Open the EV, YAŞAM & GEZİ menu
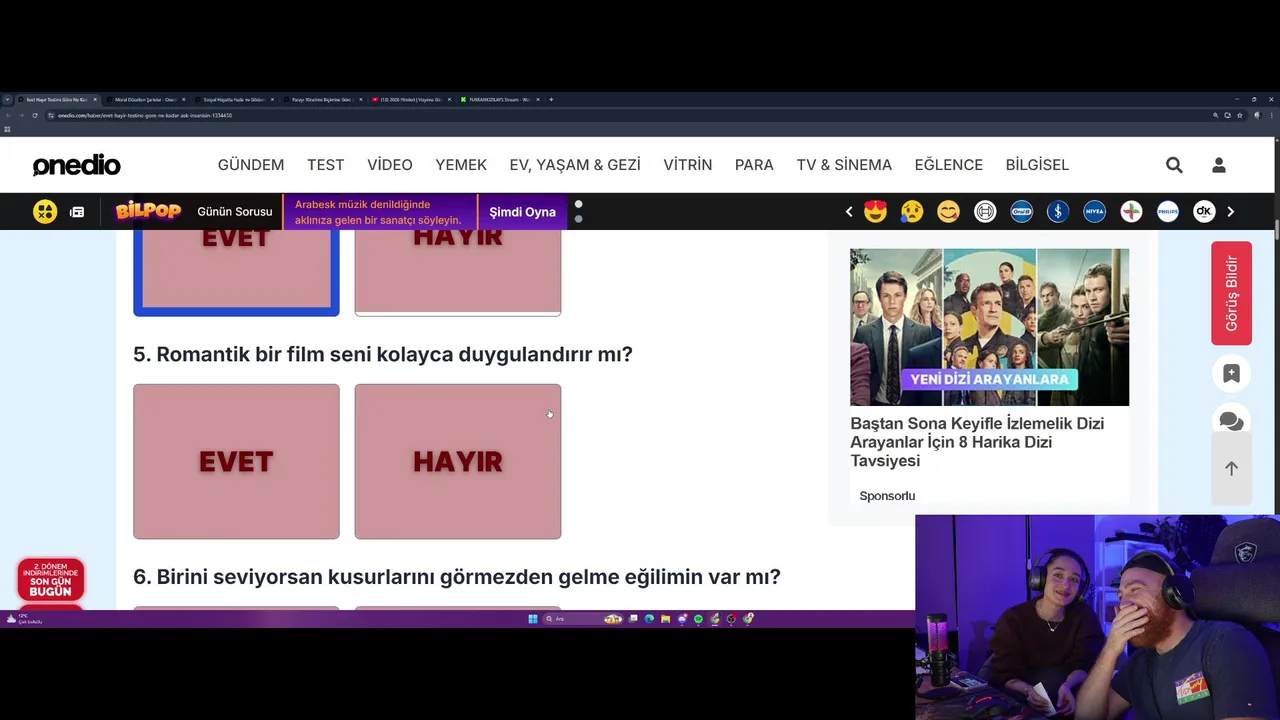Image resolution: width=1280 pixels, height=720 pixels. click(575, 165)
